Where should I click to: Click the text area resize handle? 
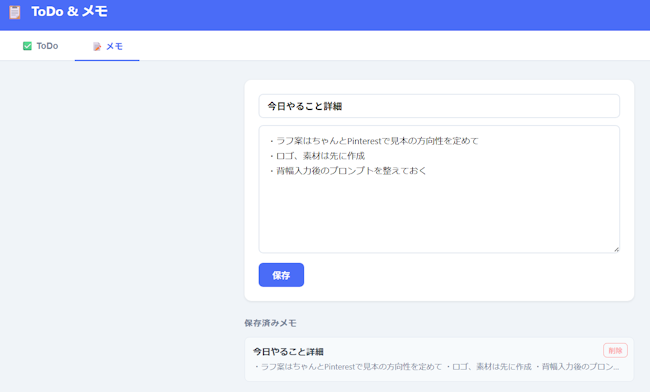(616, 249)
